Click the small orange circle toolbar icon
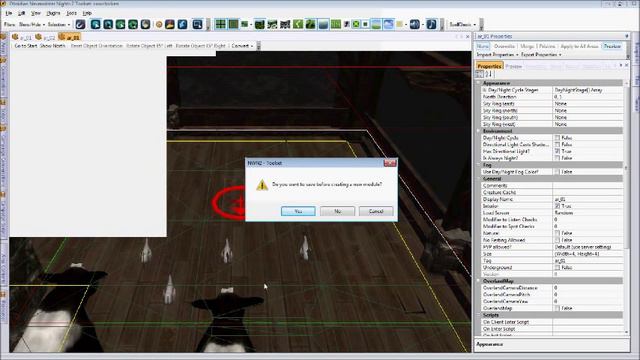The height and width of the screenshot is (360, 640). (159, 24)
